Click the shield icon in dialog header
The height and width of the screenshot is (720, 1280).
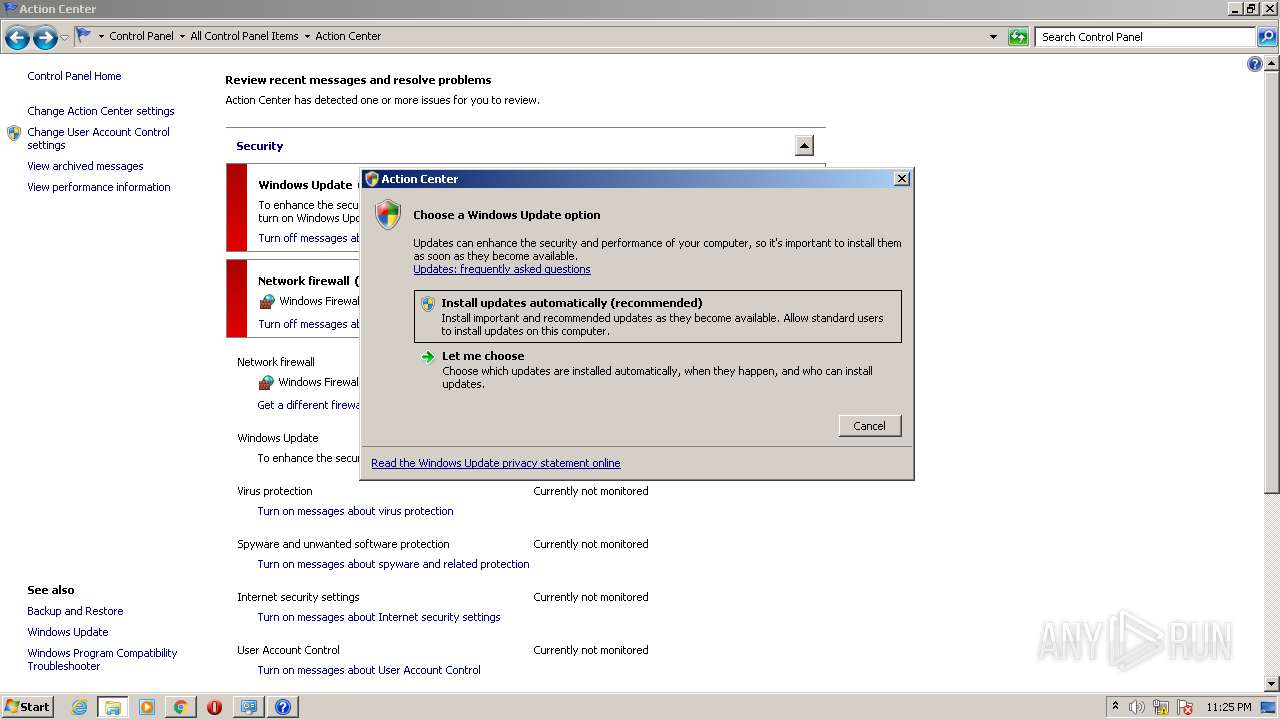point(388,215)
